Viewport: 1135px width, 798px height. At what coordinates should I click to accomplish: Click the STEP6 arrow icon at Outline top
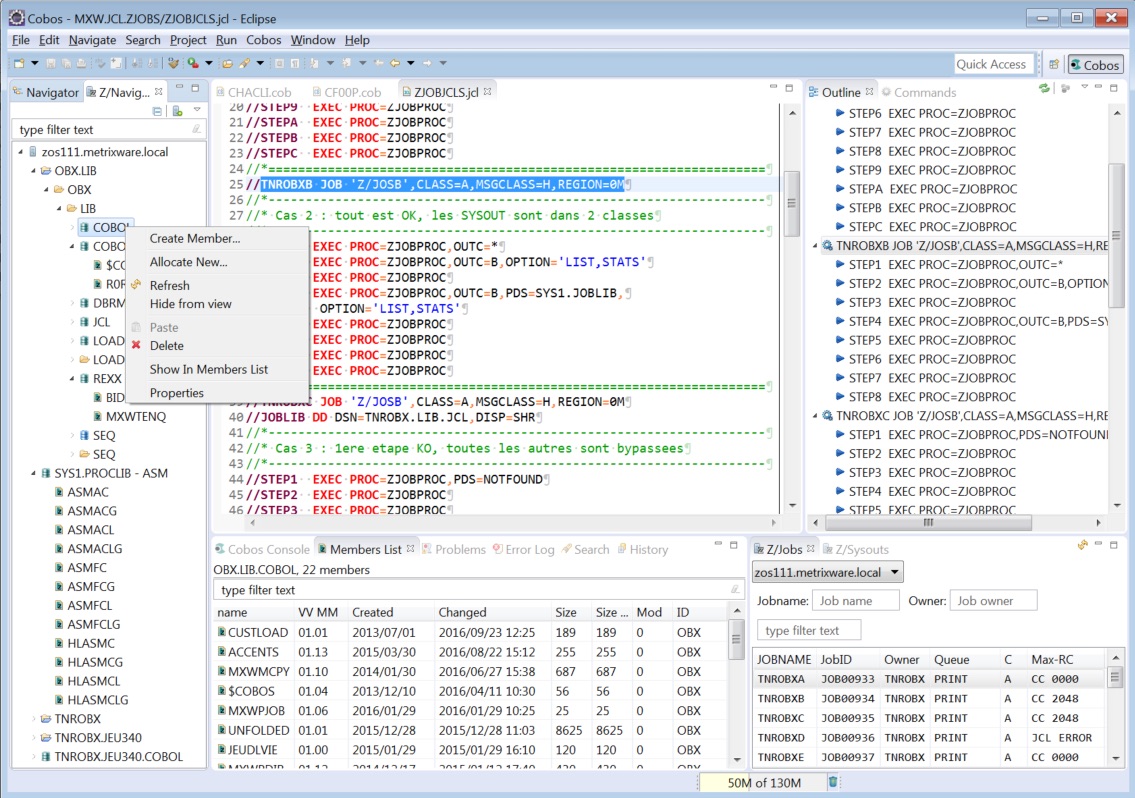coord(840,113)
